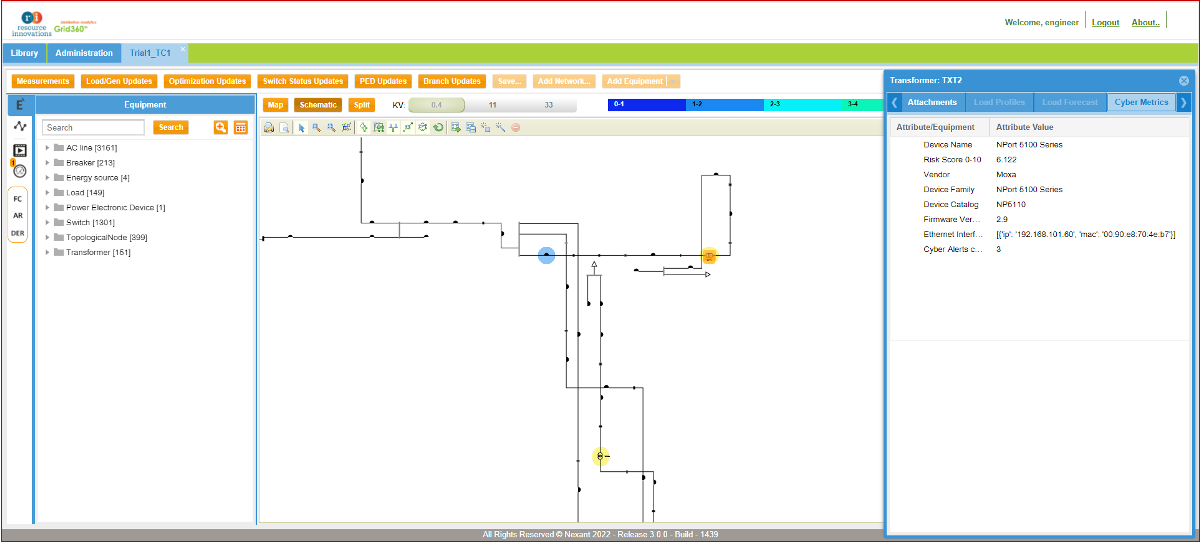
Task: Click the orange magnifier icon beside Search
Action: 221,127
